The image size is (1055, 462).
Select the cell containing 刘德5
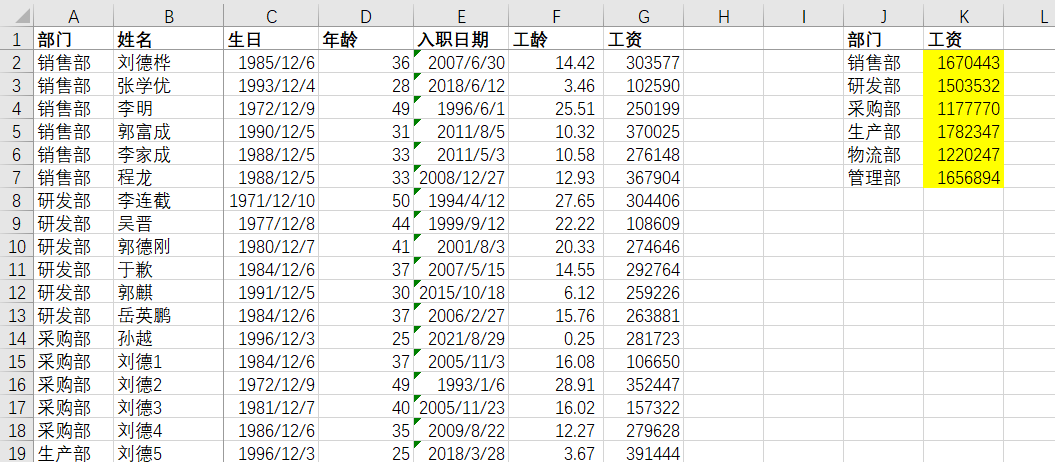[169, 453]
